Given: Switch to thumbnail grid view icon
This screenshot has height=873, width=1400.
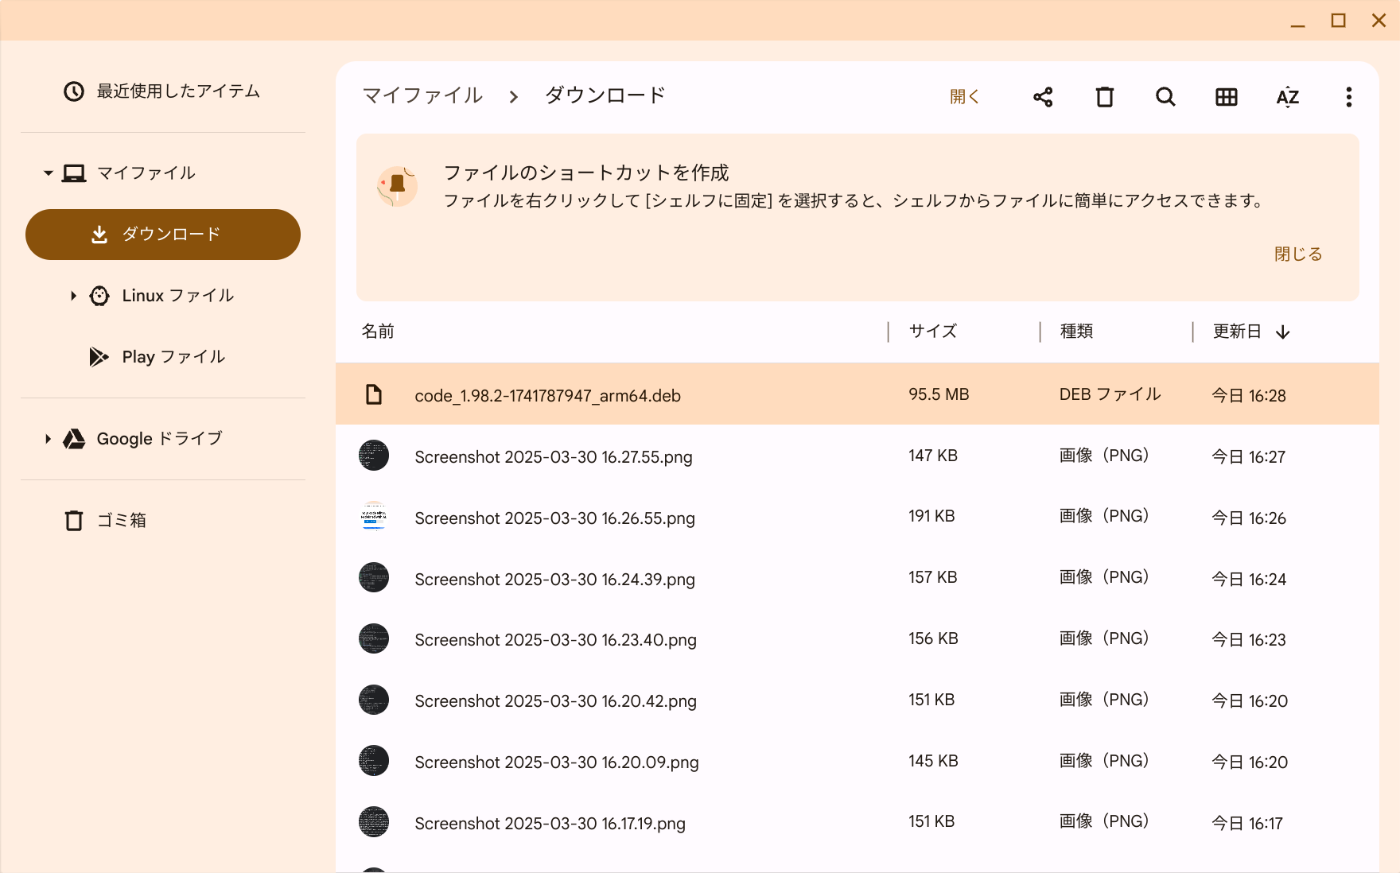Looking at the screenshot, I should pyautogui.click(x=1226, y=97).
